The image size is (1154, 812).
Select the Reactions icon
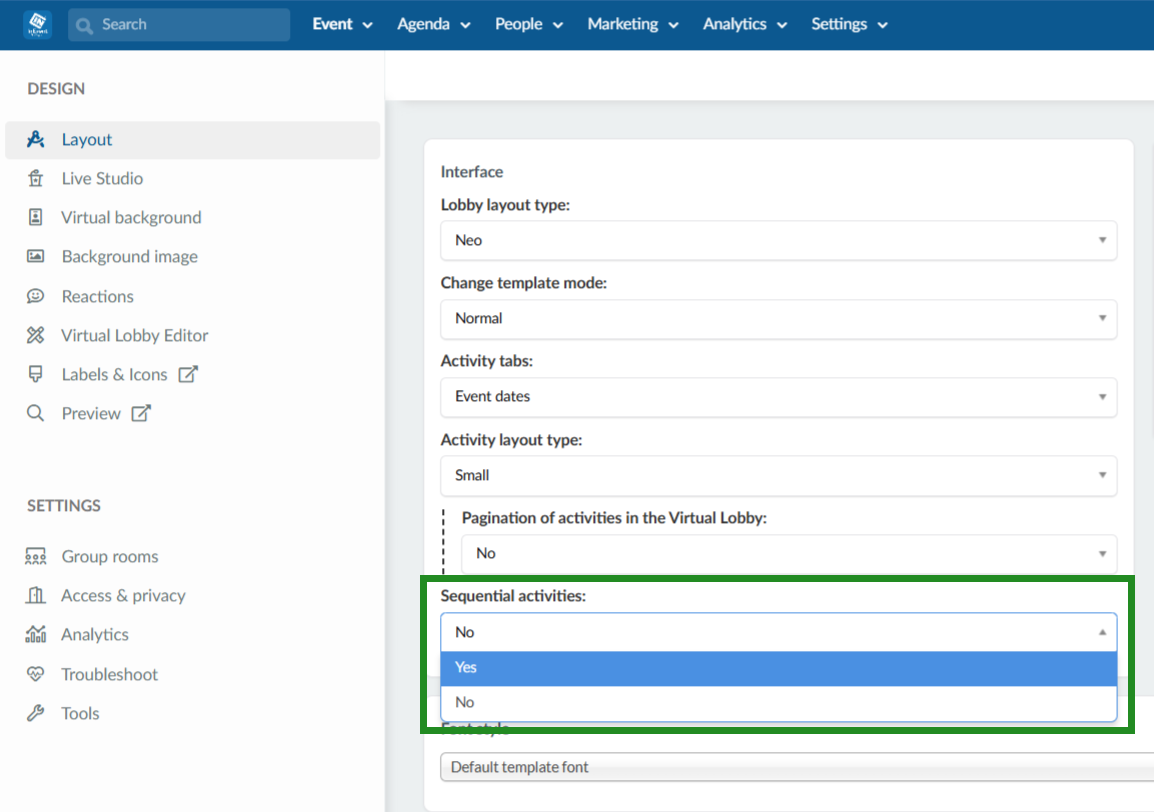tap(37, 296)
